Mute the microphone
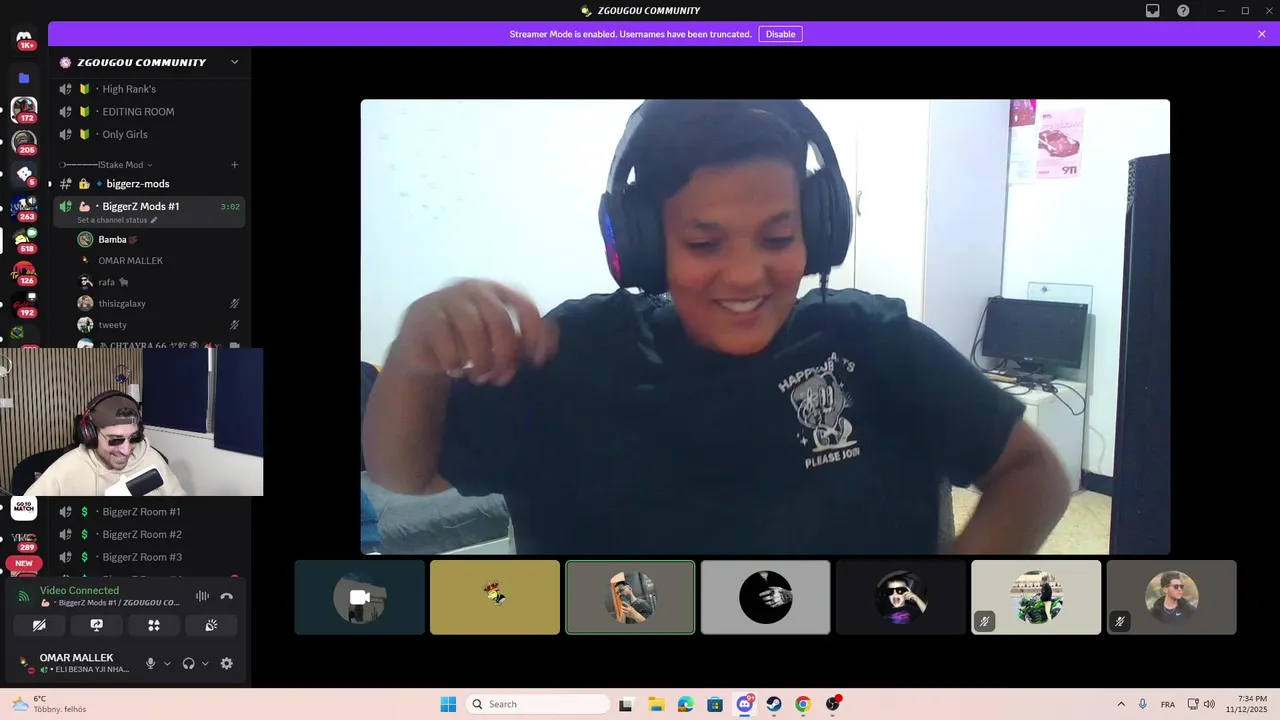 pyautogui.click(x=151, y=663)
